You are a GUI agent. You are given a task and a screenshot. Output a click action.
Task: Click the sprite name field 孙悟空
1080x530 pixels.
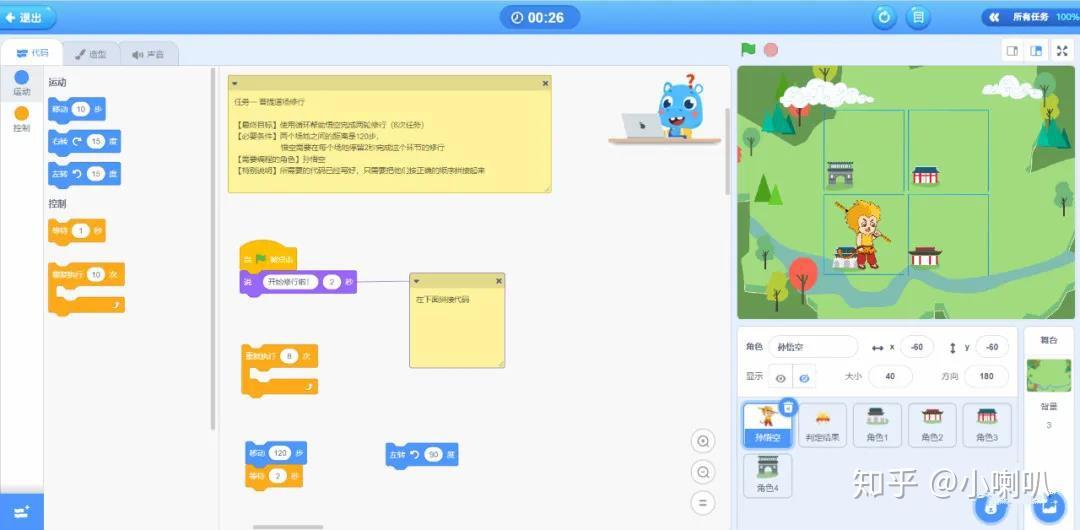813,347
